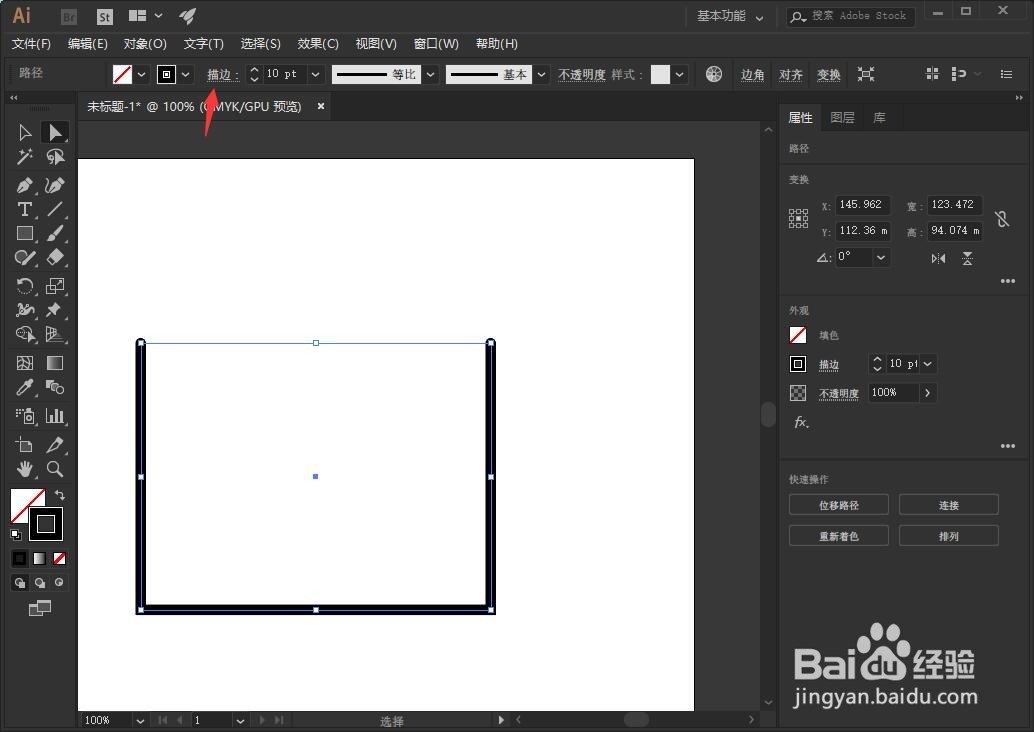1034x732 pixels.
Task: Select the Magic Wand tool
Action: point(24,157)
